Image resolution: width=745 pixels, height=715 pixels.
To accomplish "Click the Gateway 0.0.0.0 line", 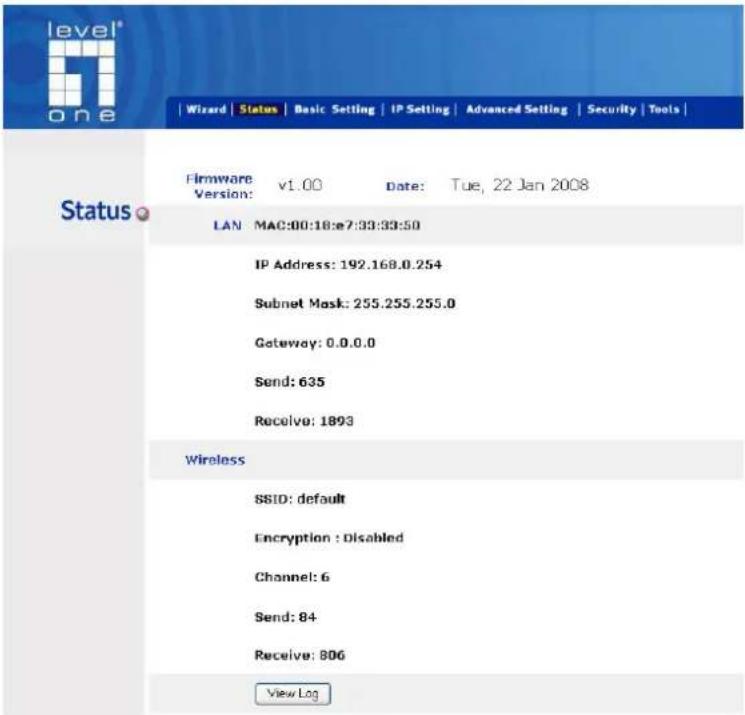I will (x=315, y=343).
